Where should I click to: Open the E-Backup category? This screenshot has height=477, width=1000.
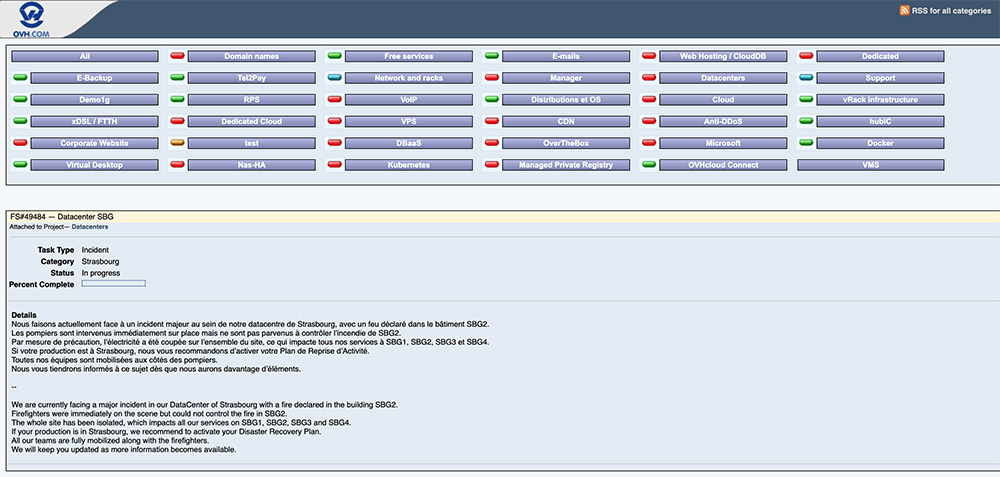pos(94,78)
